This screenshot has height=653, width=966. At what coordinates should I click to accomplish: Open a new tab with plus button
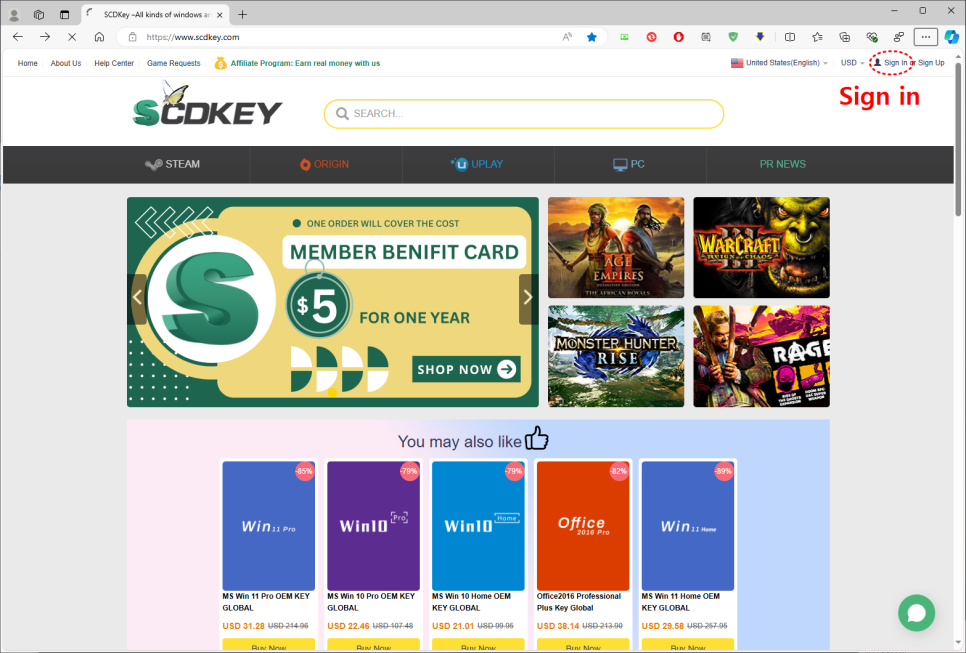[x=243, y=14]
